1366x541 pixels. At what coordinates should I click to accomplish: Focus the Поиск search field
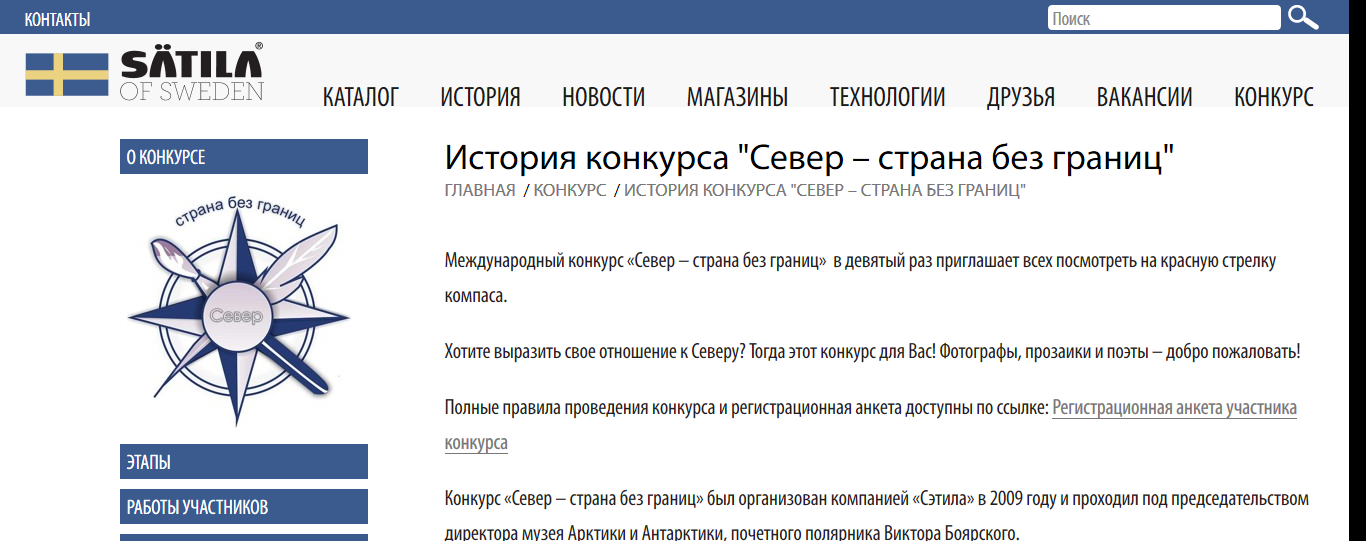[x=1164, y=18]
